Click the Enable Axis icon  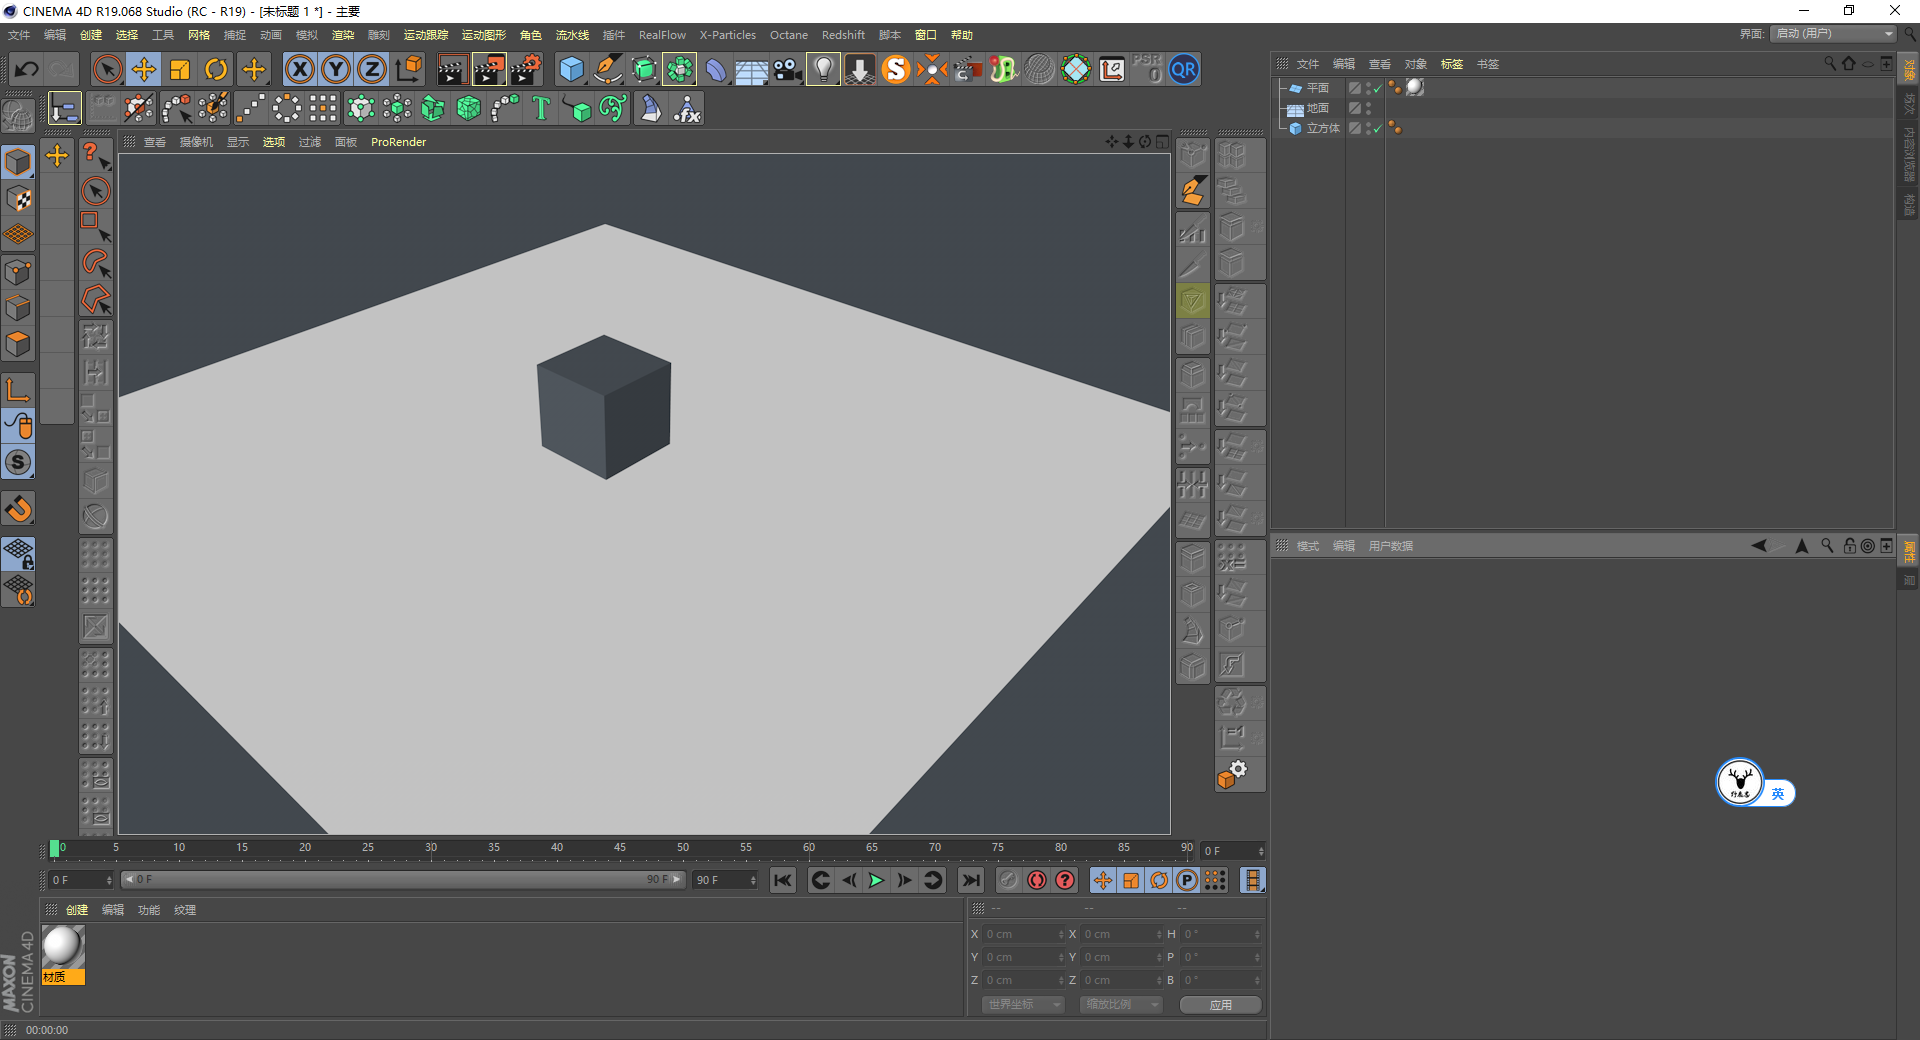click(x=18, y=389)
